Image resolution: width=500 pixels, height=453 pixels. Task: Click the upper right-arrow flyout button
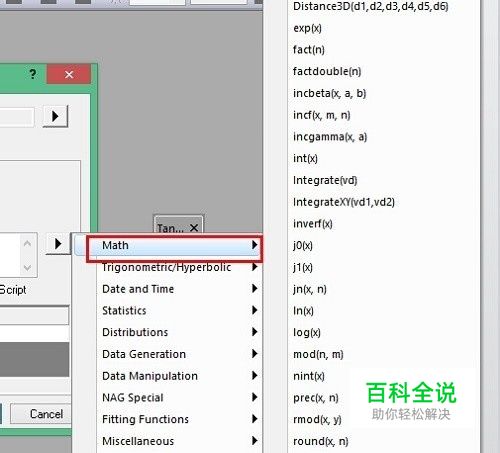click(x=55, y=116)
